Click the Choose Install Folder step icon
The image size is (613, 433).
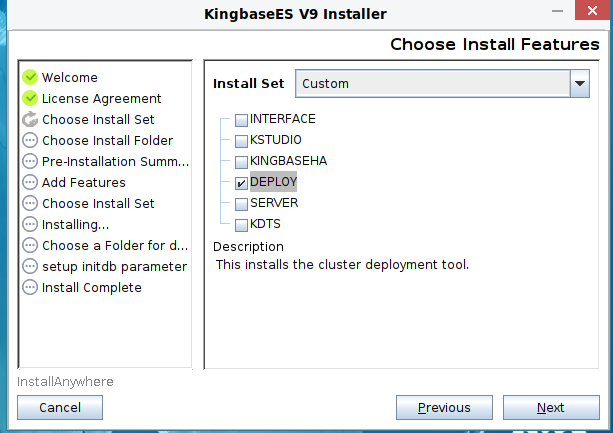click(30, 140)
